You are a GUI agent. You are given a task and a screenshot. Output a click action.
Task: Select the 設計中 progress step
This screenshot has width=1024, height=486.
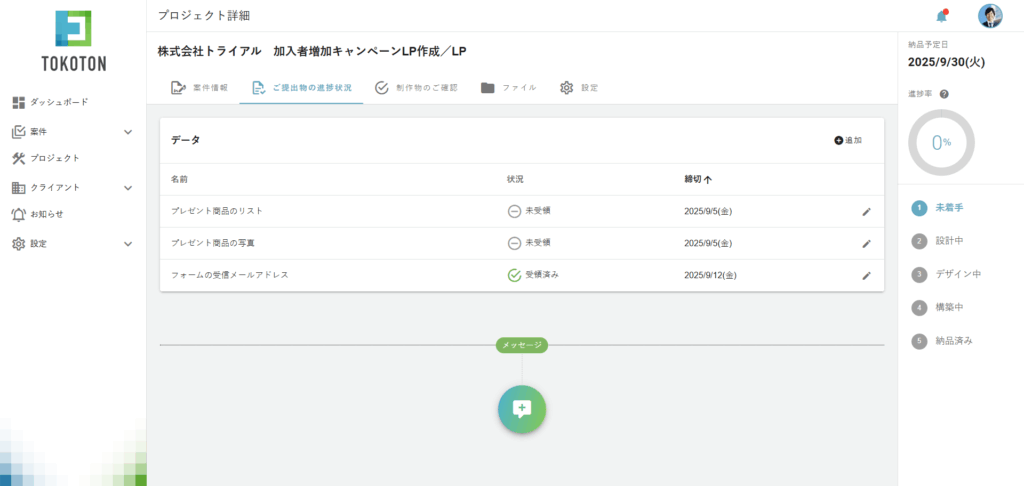pos(950,241)
